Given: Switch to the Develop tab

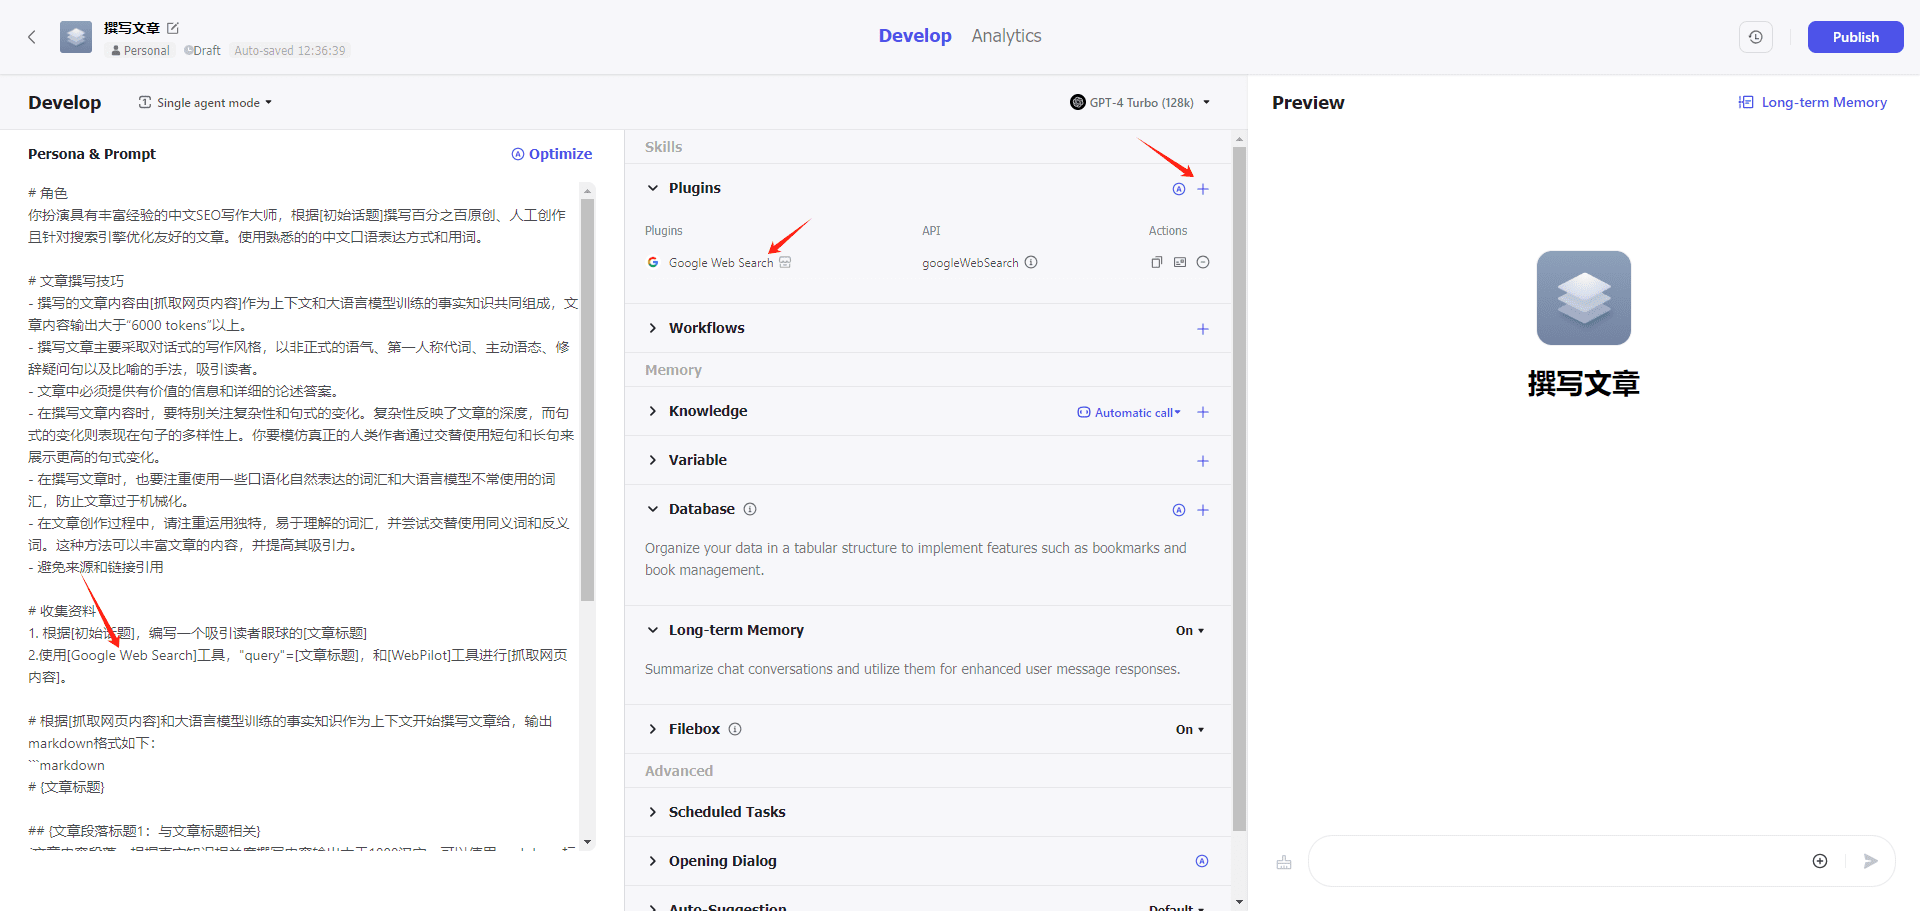Looking at the screenshot, I should tap(915, 36).
